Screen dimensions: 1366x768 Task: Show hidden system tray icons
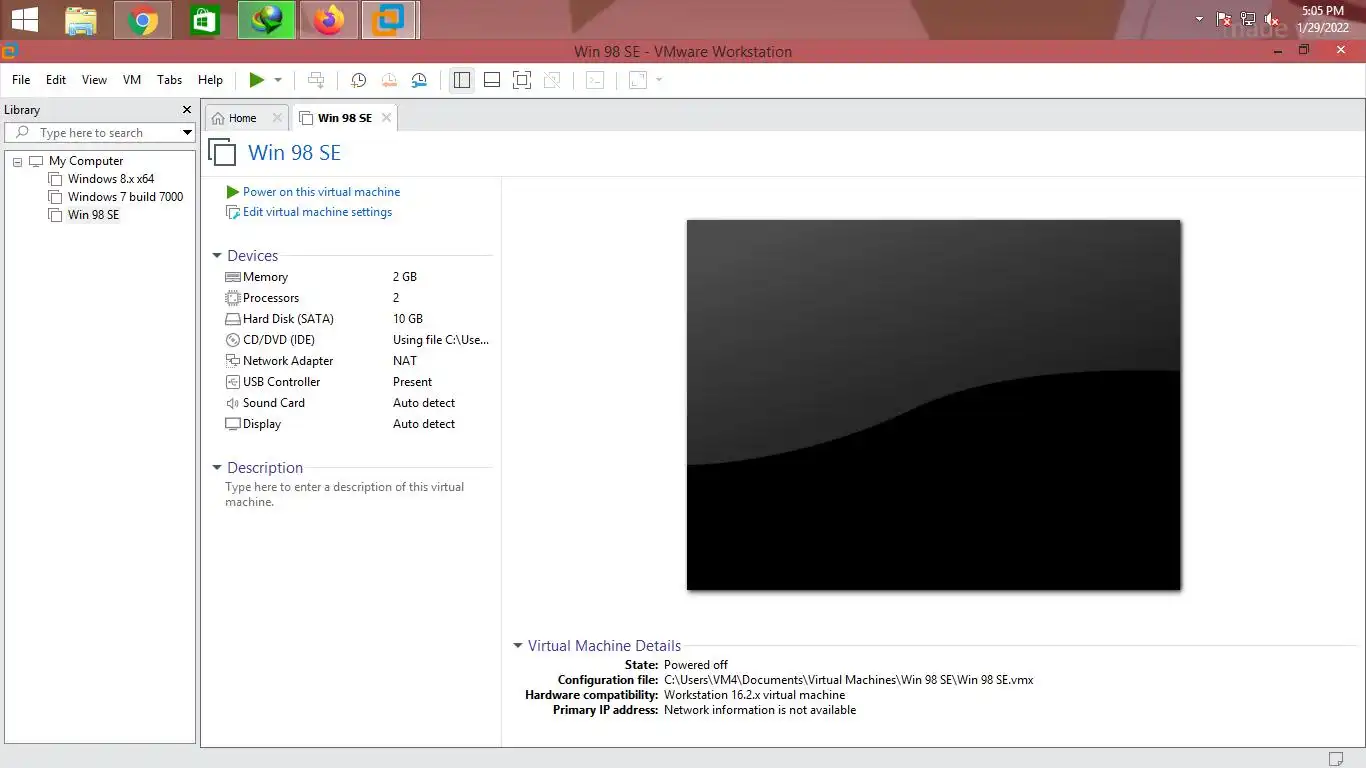coord(1200,19)
